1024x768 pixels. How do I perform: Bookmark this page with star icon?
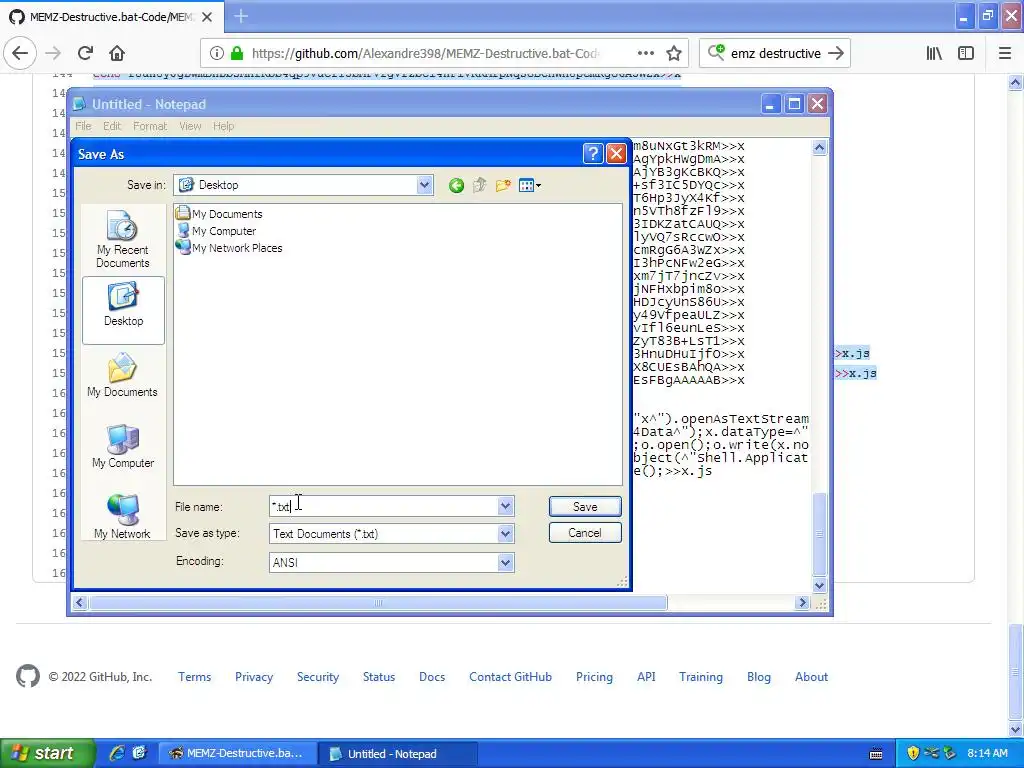click(674, 54)
